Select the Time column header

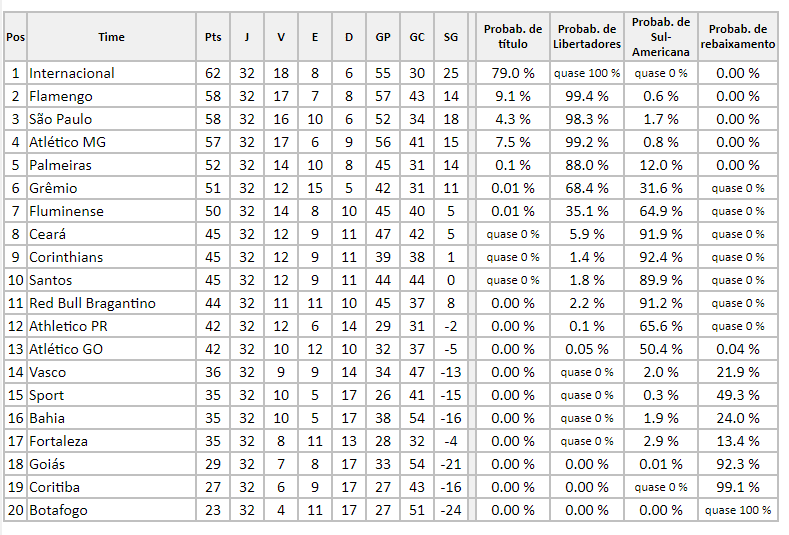pyautogui.click(x=111, y=37)
